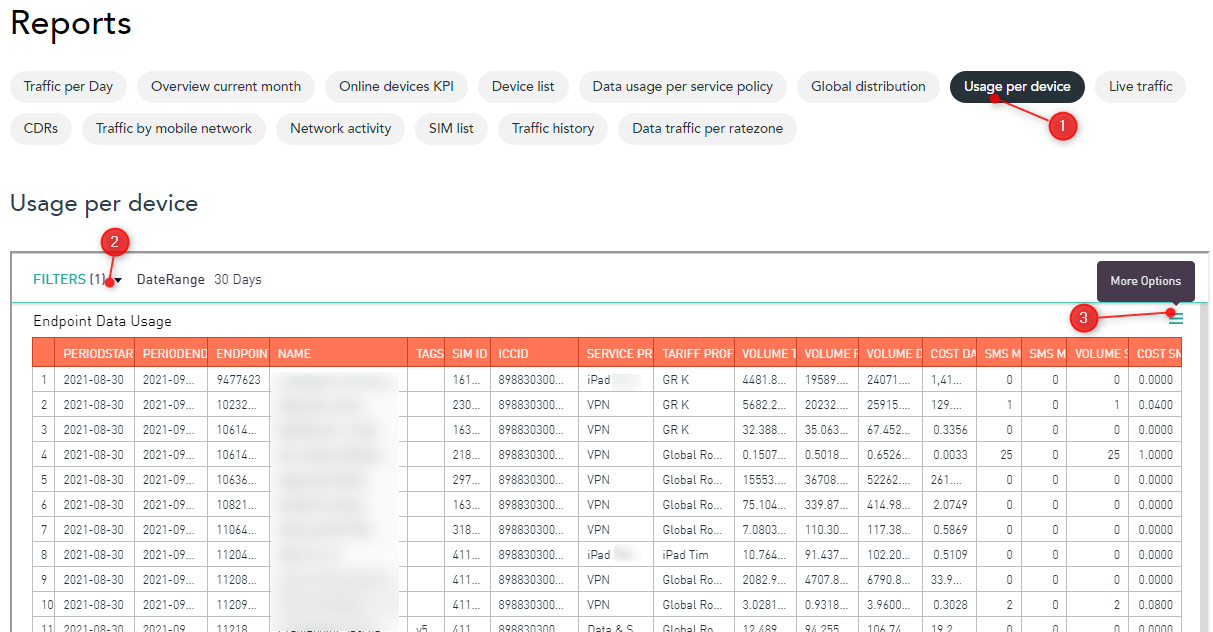Screen dimensions: 1213x632
Task: Select the Device list report
Action: click(x=523, y=86)
